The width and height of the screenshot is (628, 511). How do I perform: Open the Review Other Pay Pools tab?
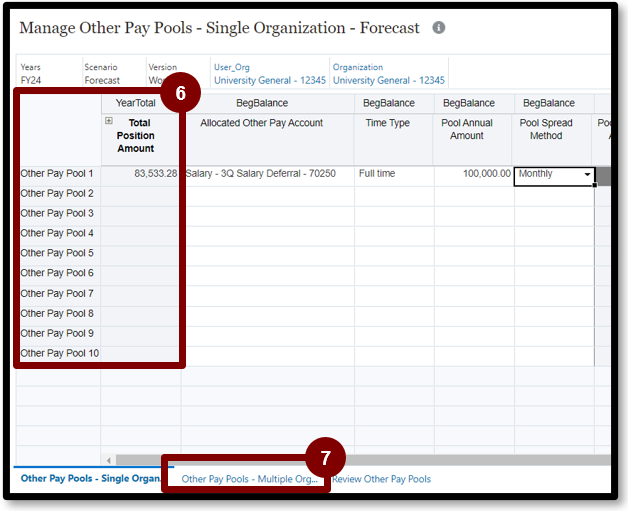coord(381,479)
